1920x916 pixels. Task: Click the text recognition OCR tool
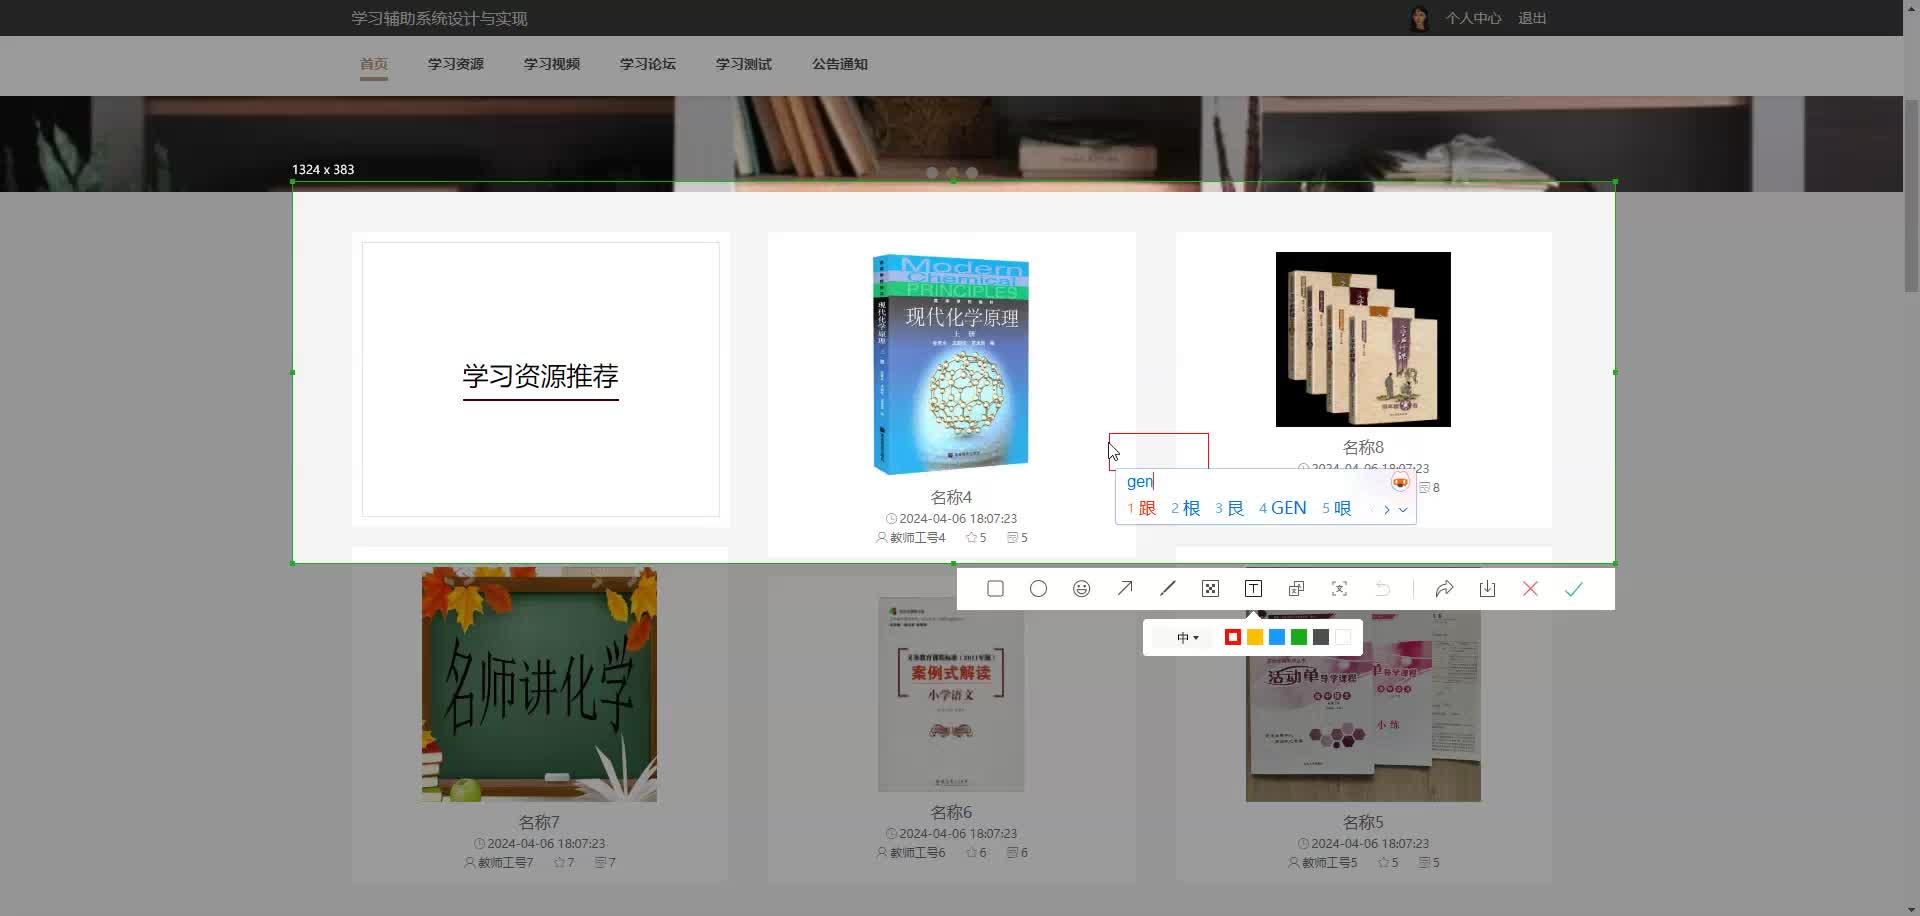[1339, 589]
